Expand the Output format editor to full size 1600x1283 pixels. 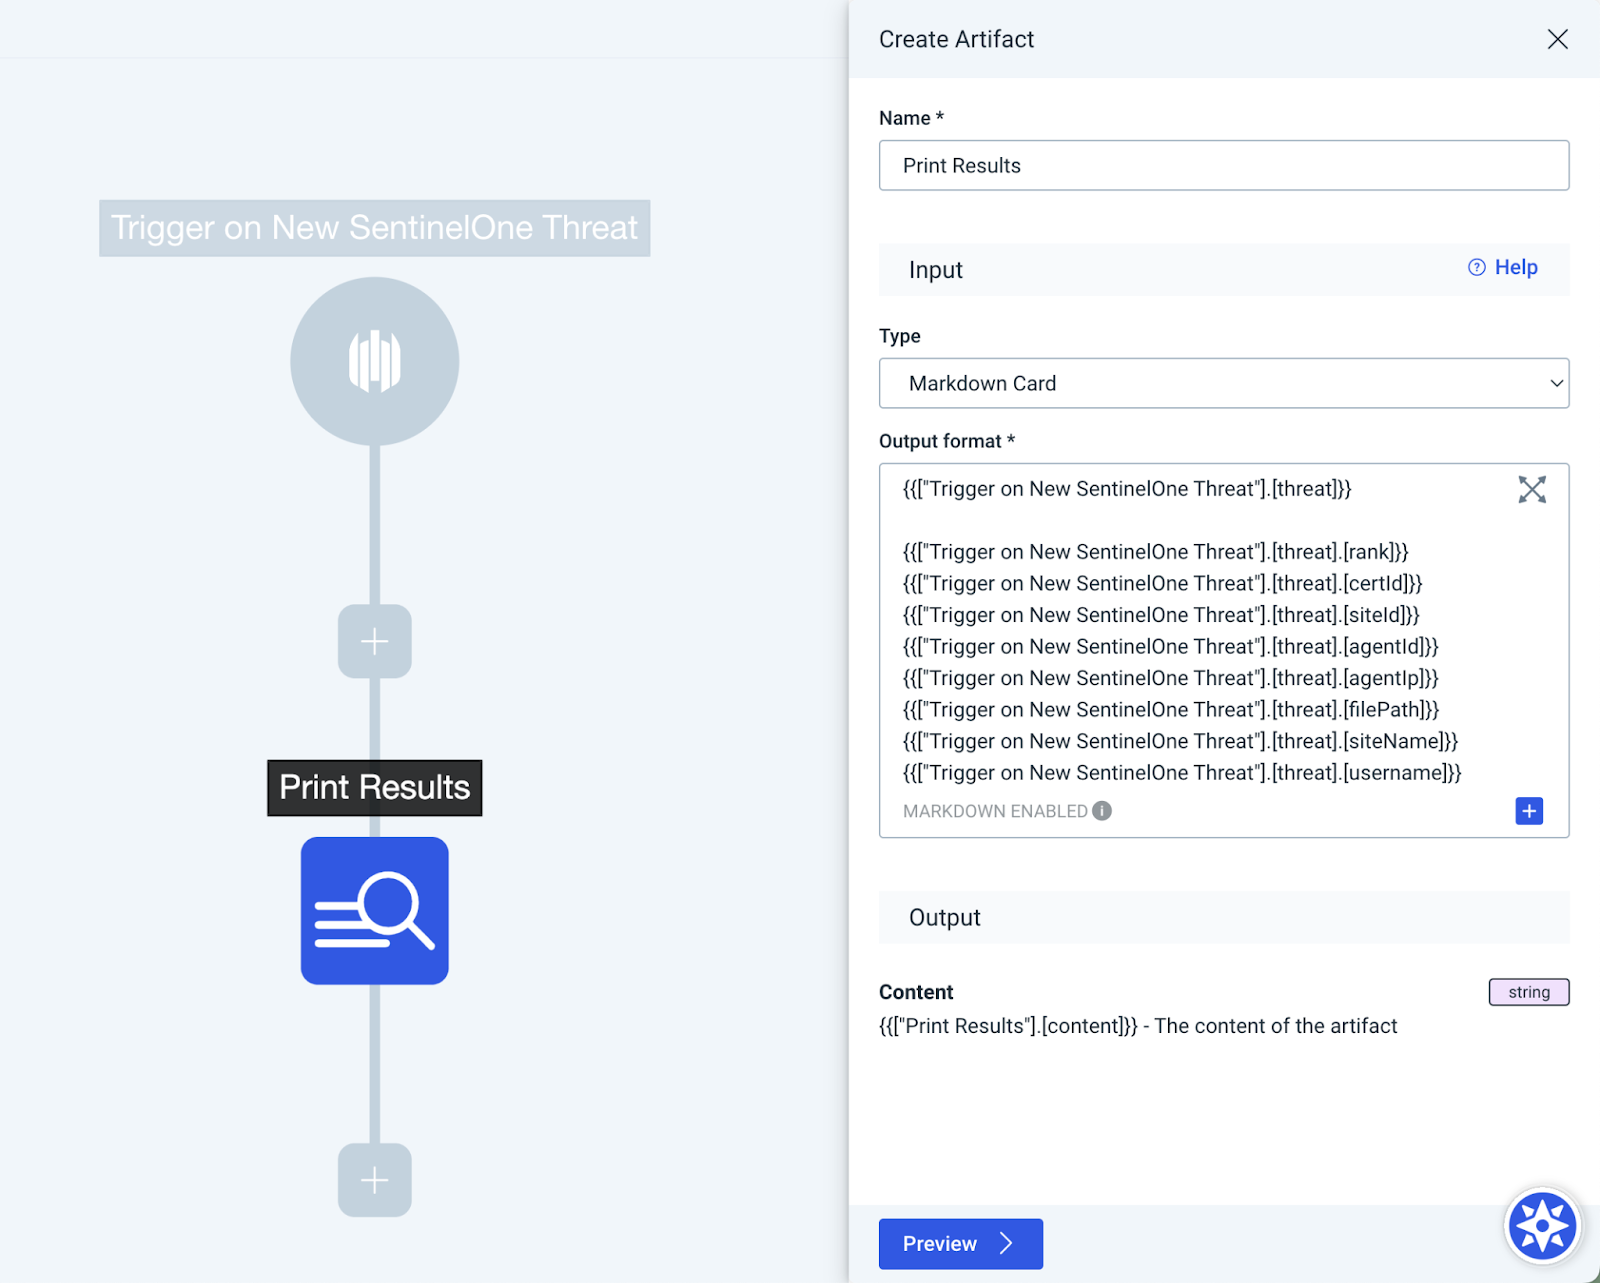point(1531,489)
